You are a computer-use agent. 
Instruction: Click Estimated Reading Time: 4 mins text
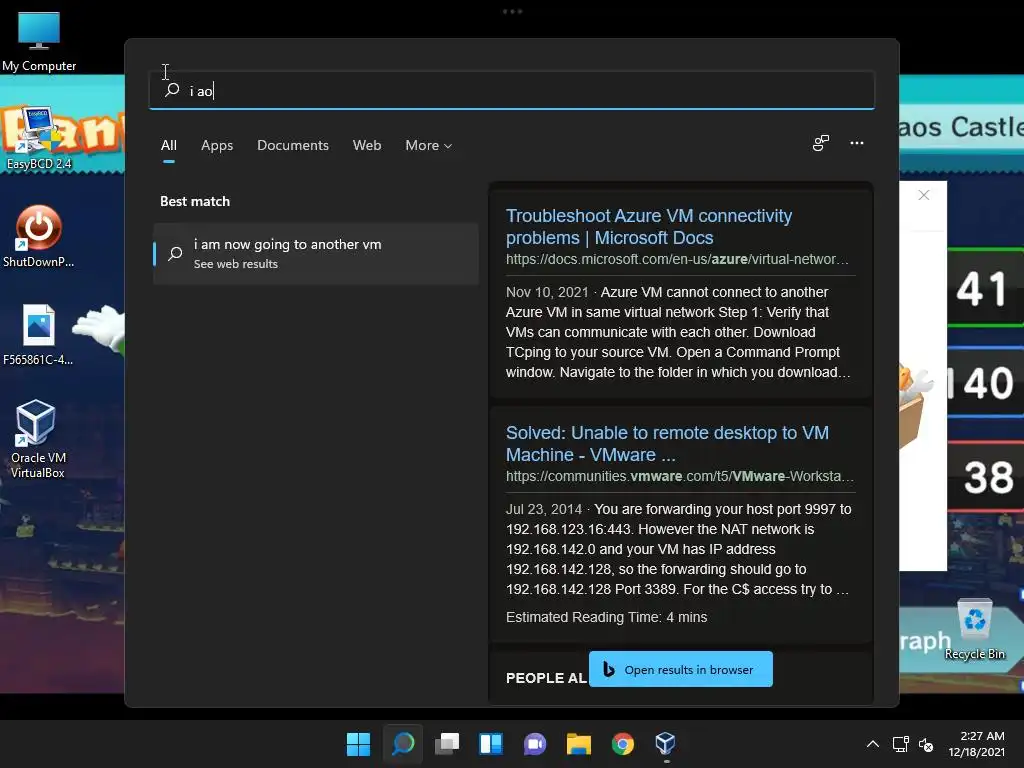point(606,617)
